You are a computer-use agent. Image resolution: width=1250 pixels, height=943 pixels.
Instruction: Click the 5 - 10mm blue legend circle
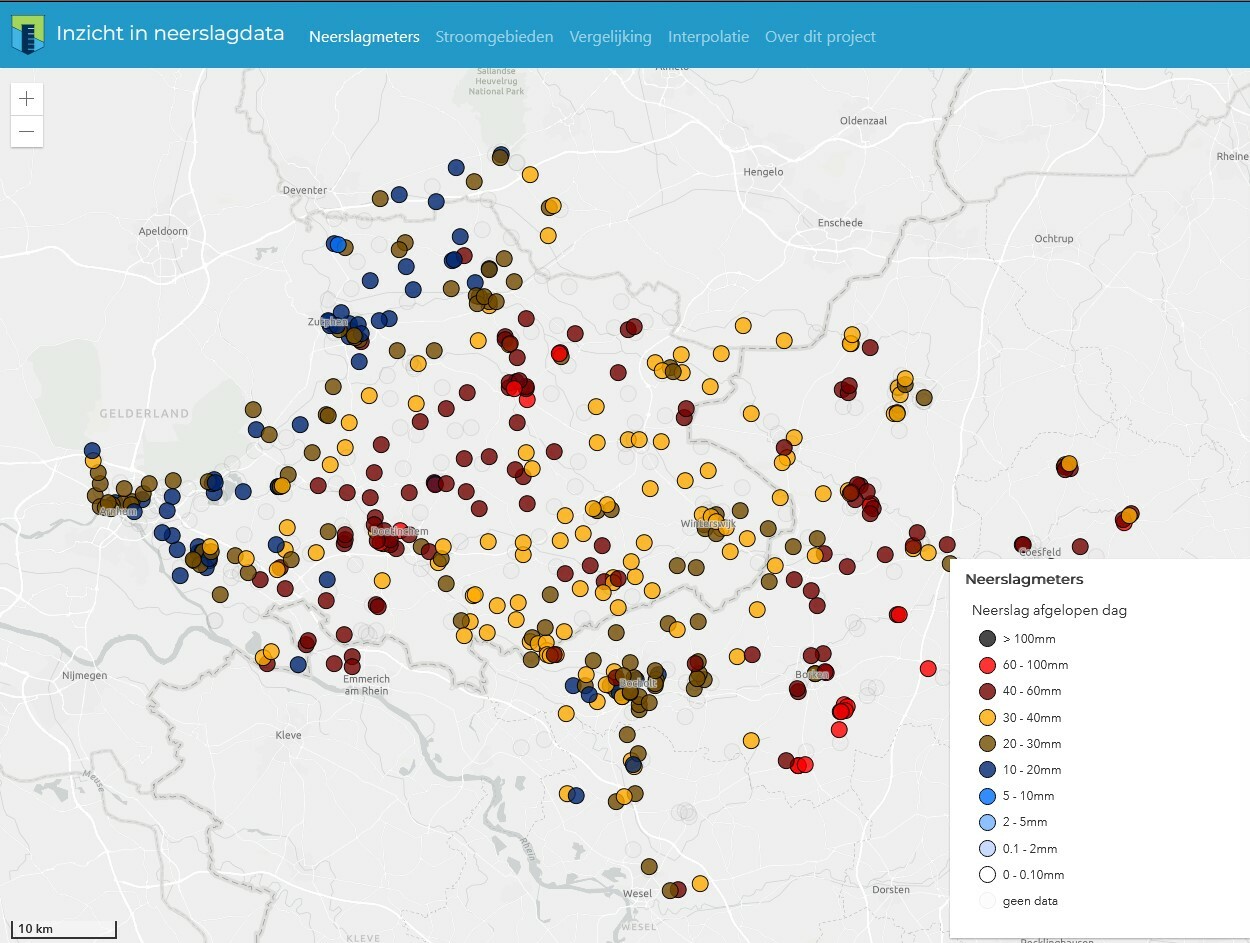point(988,796)
